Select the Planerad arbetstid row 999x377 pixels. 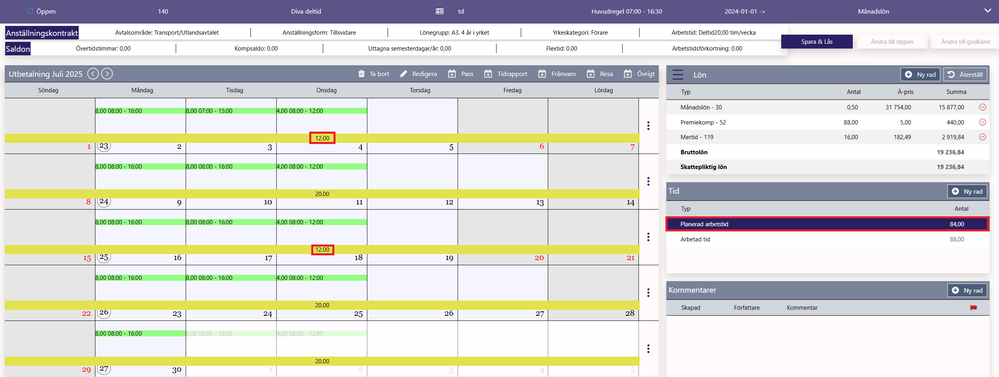[828, 224]
